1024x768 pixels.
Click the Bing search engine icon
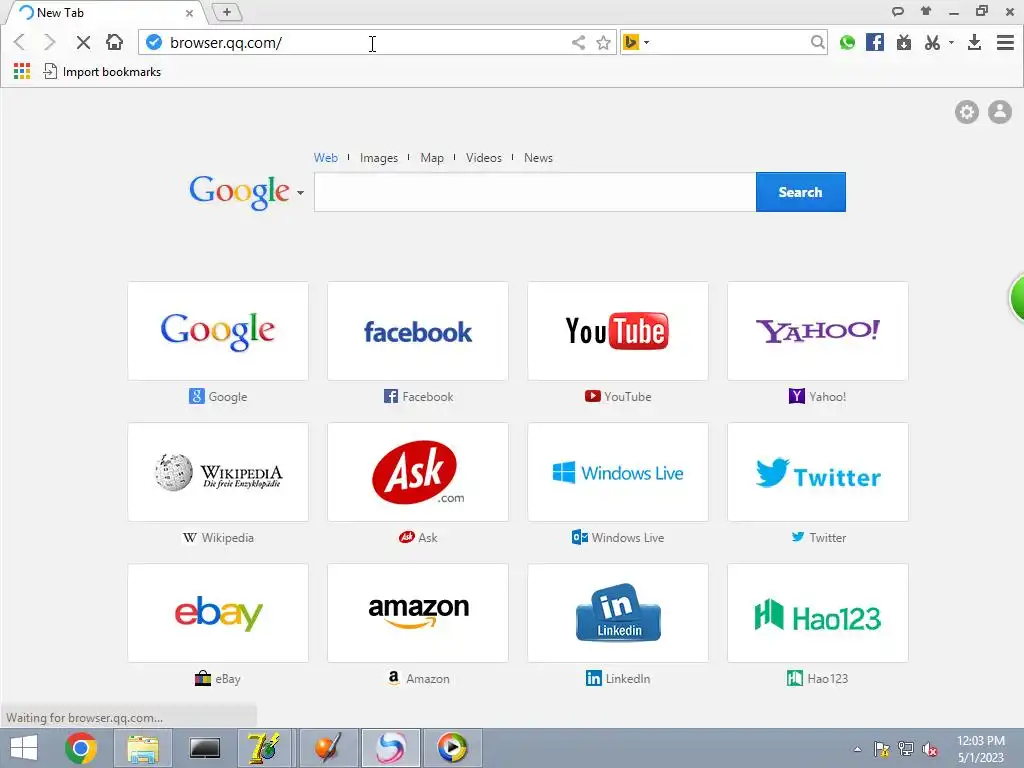[x=631, y=42]
